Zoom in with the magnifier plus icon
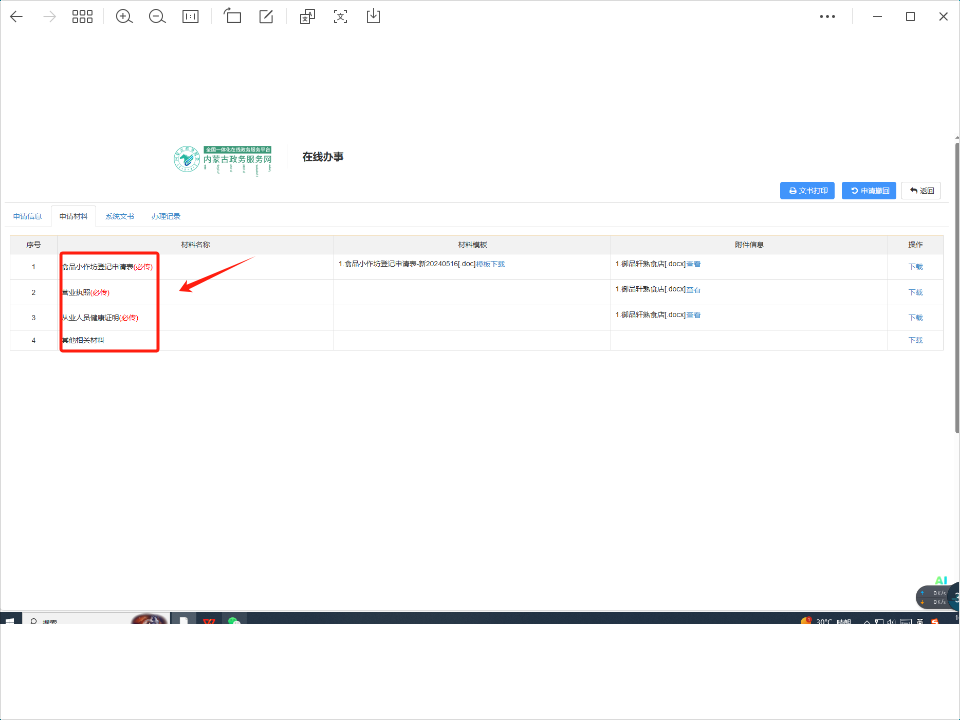 click(124, 17)
